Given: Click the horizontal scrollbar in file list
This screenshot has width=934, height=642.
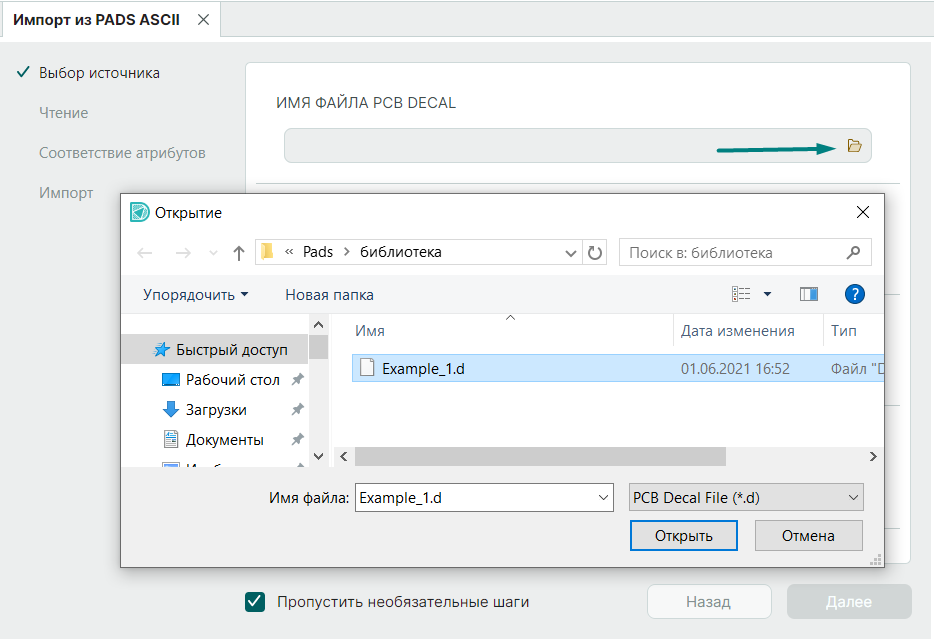Looking at the screenshot, I should coord(540,456).
